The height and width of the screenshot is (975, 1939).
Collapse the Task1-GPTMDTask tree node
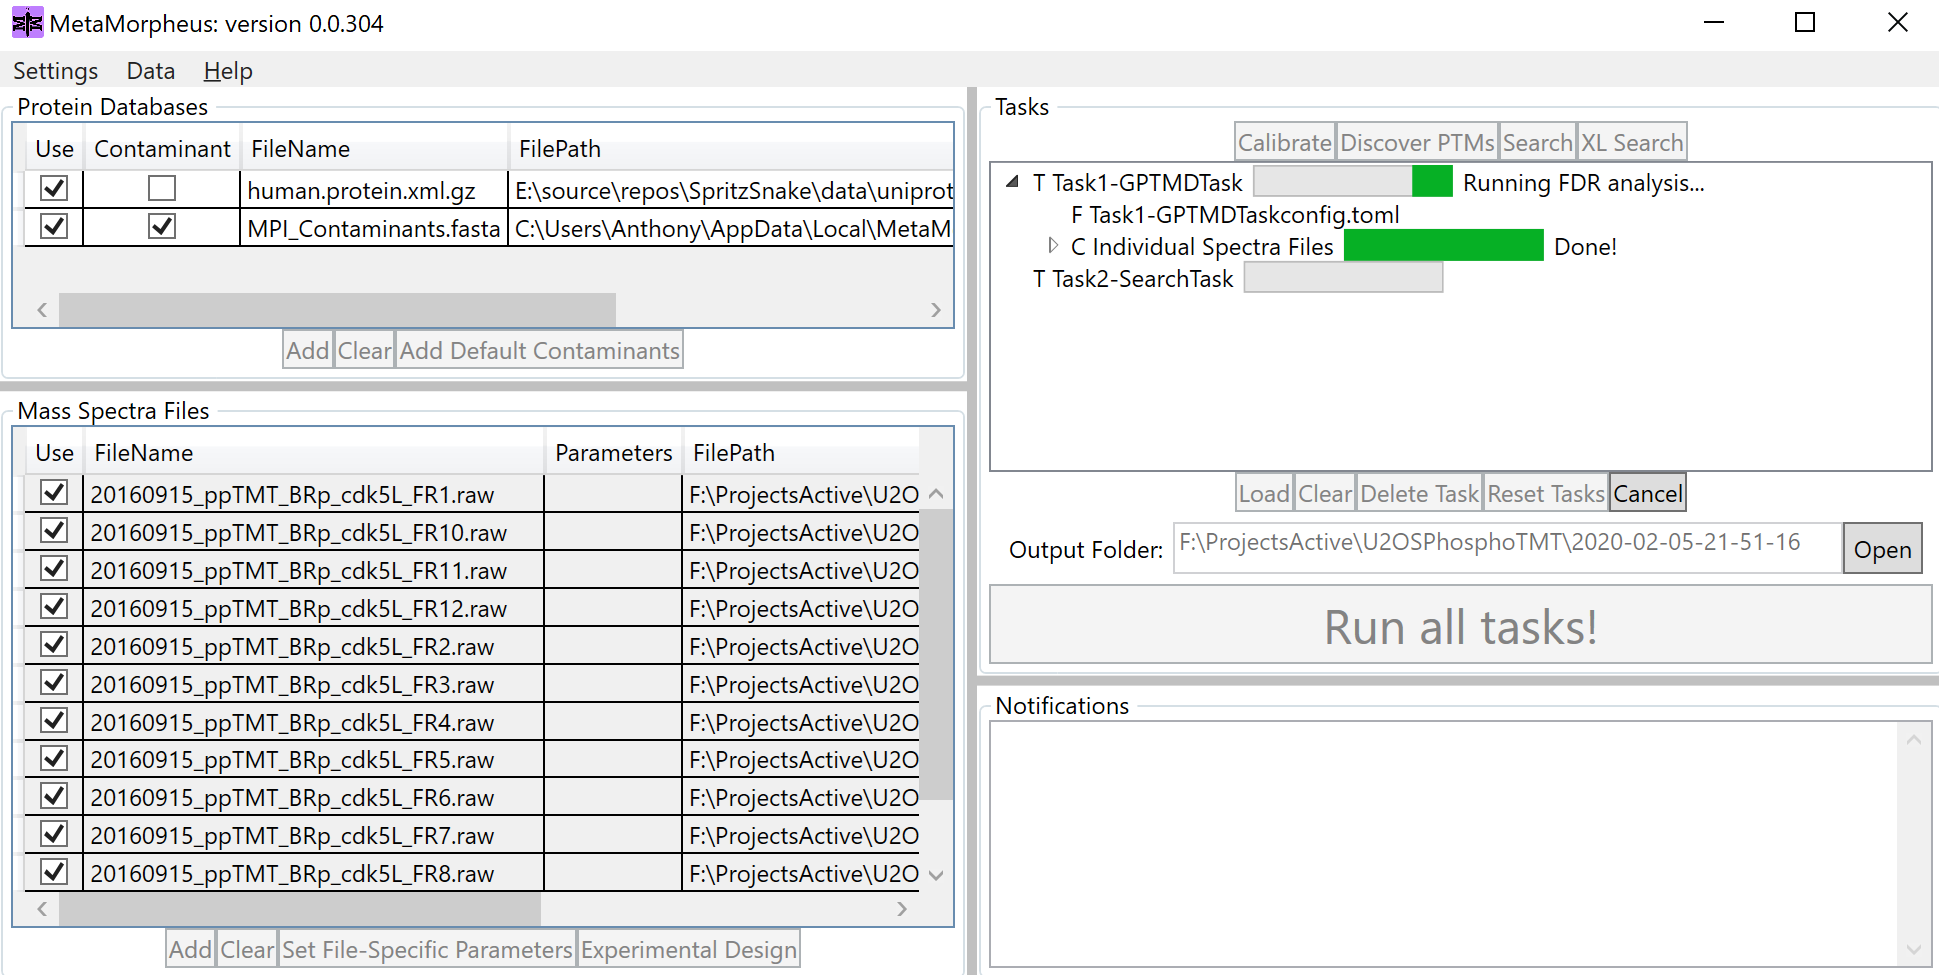click(x=1013, y=181)
